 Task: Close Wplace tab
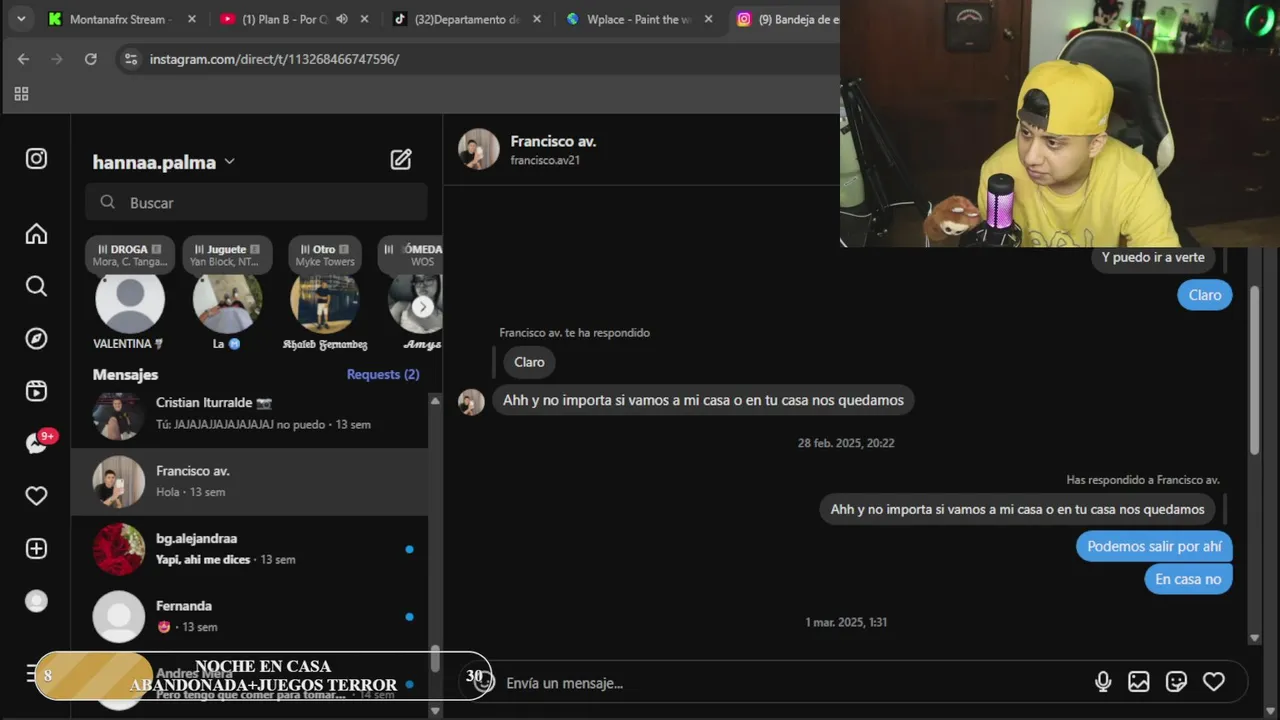click(x=708, y=19)
